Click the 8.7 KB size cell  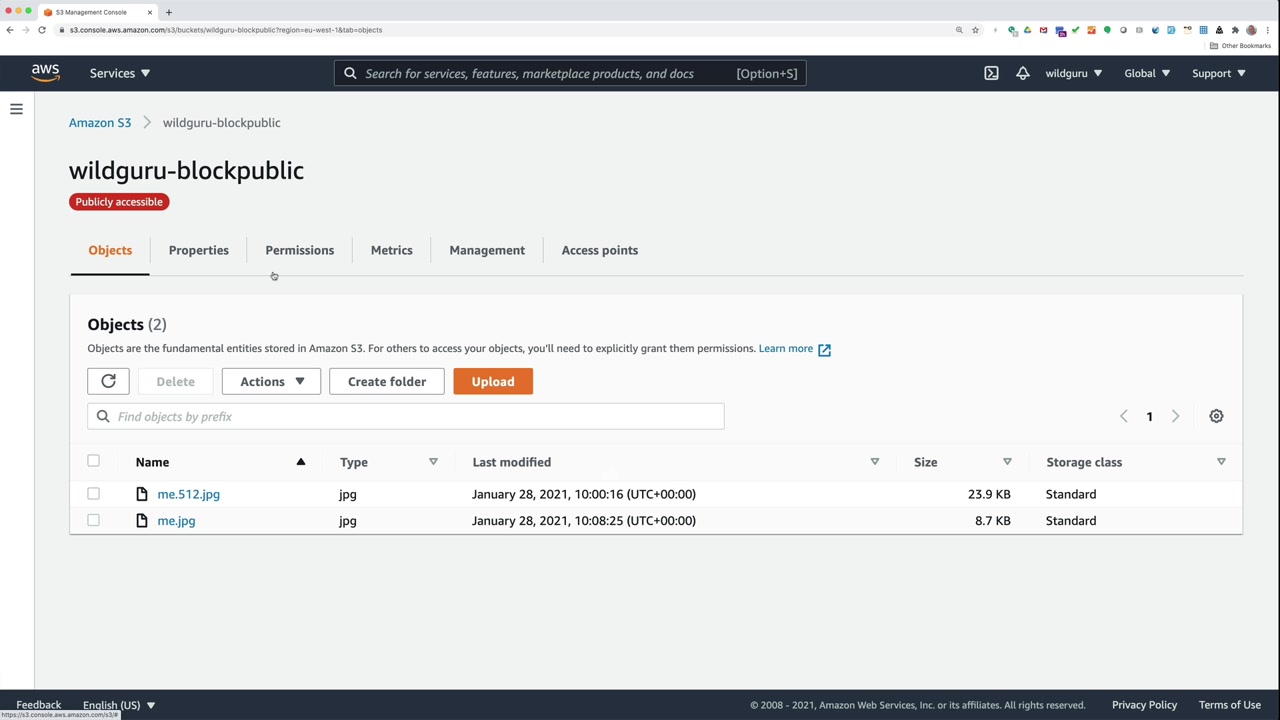992,521
